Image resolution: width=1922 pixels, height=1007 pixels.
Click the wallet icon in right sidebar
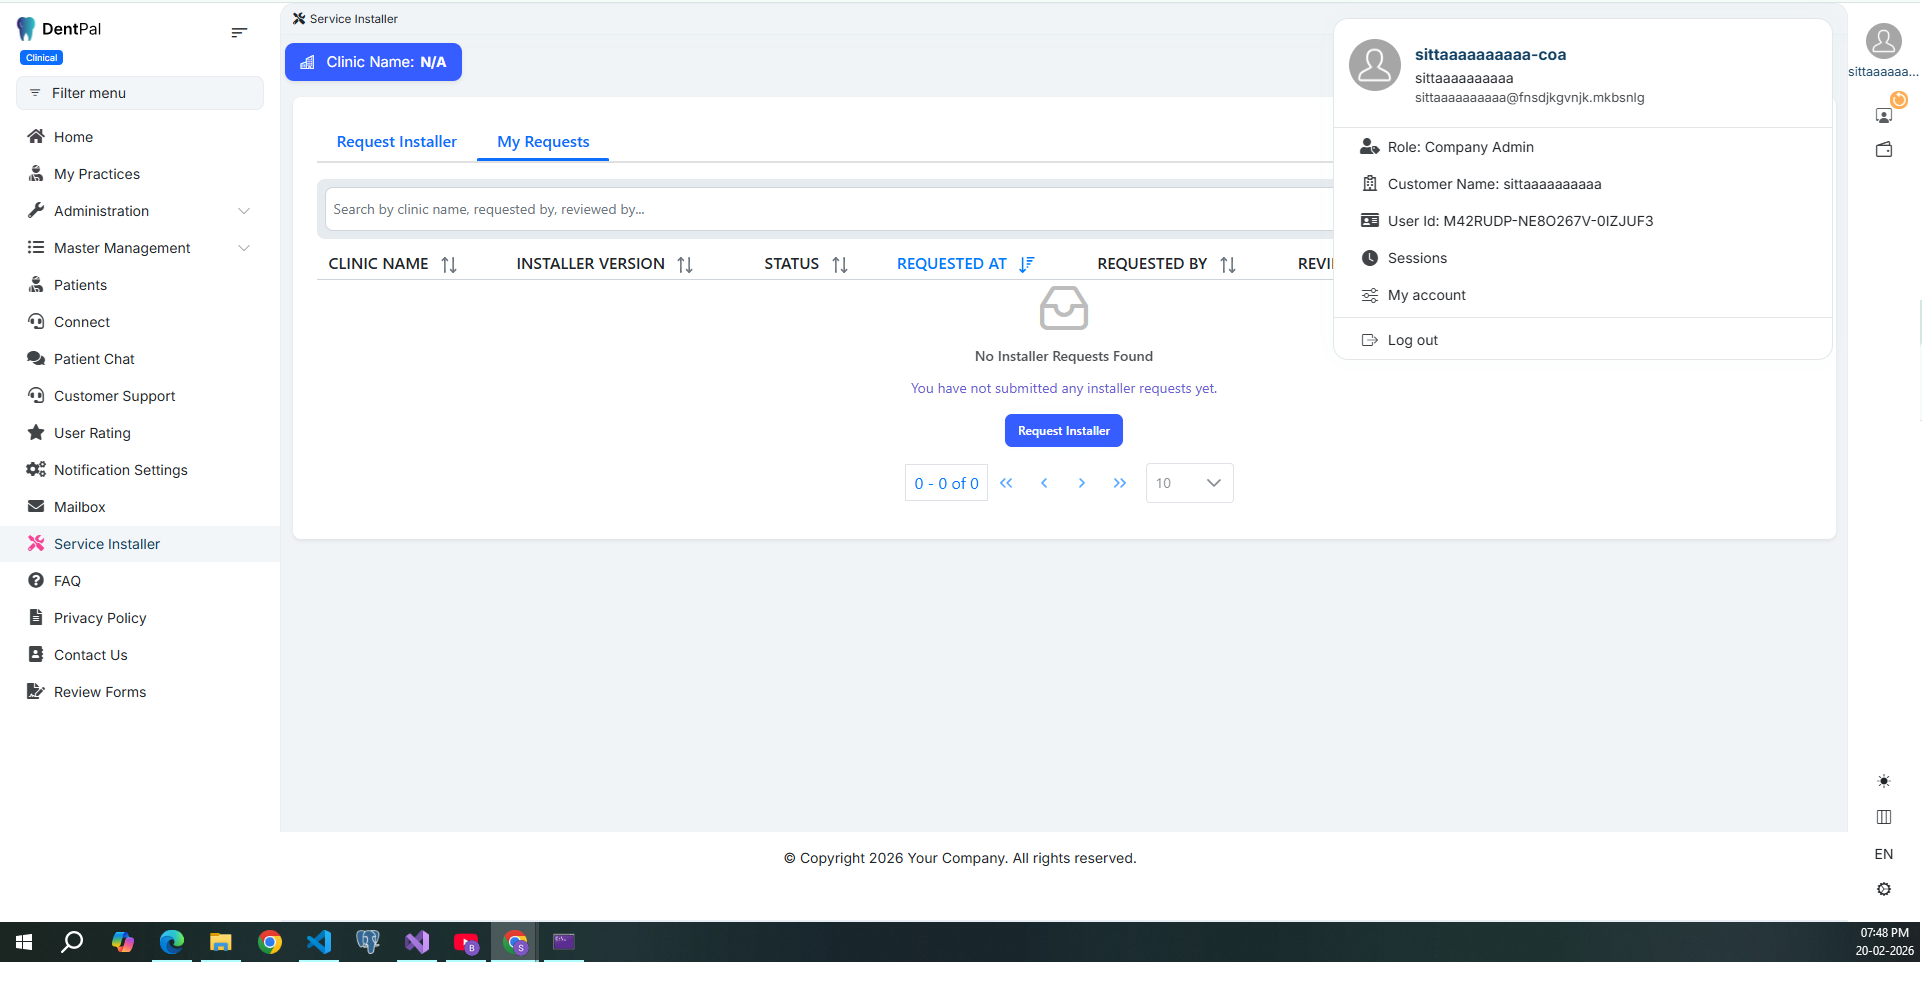pos(1884,150)
